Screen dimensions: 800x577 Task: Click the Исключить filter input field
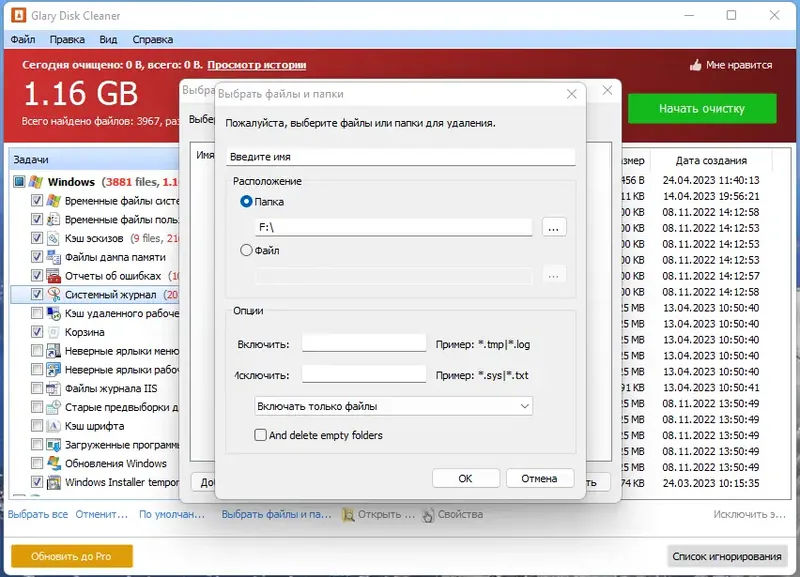pos(364,374)
